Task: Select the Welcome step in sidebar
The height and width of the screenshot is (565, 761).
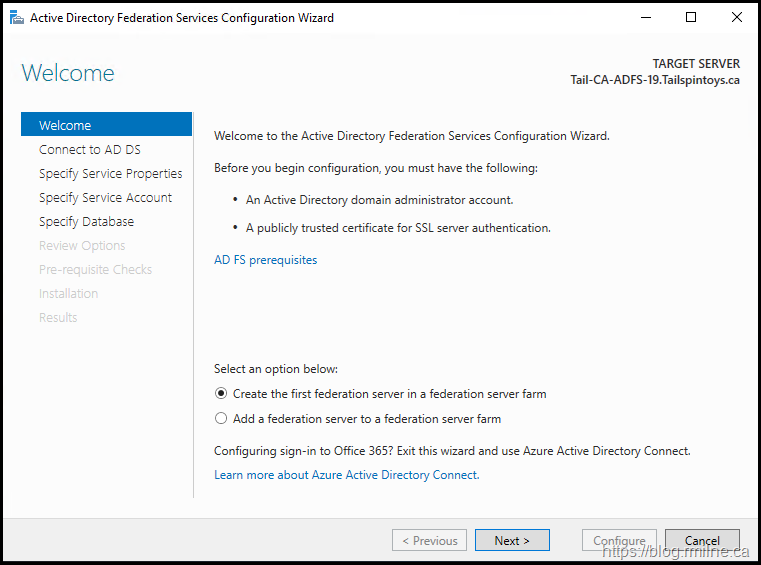Action: tap(65, 125)
